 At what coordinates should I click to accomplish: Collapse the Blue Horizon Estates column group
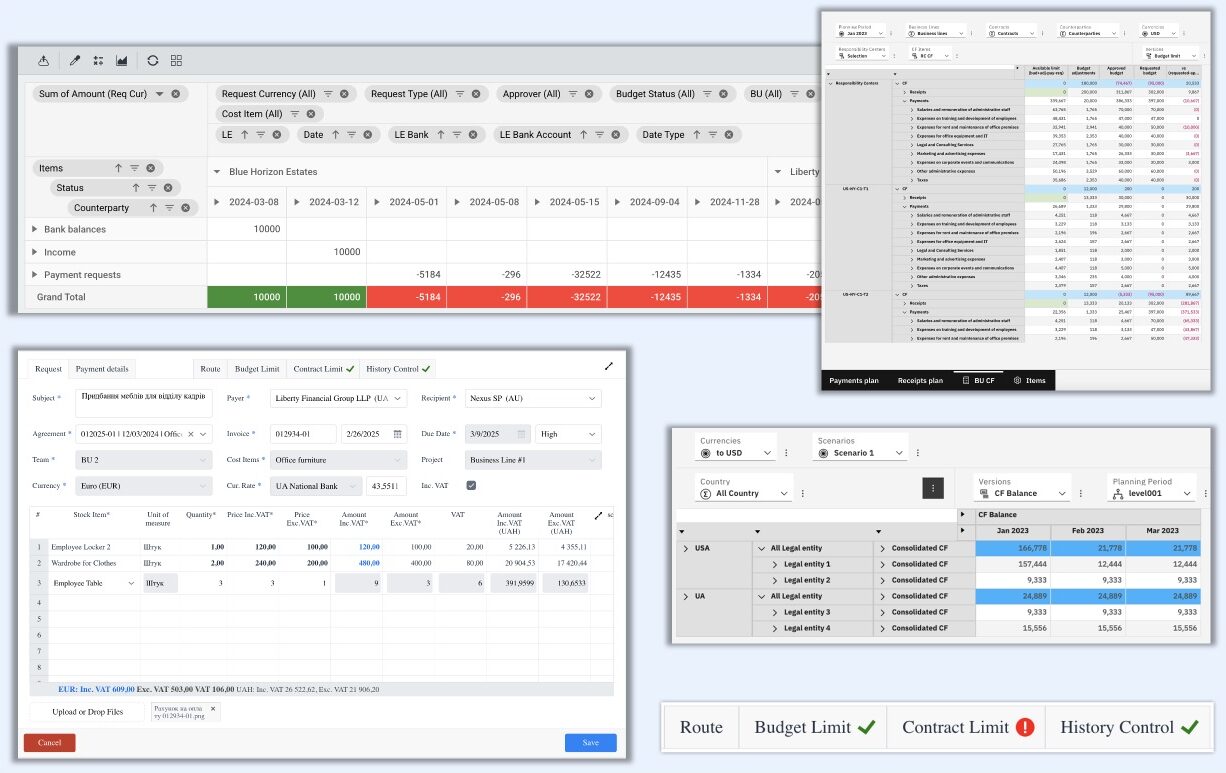tap(217, 172)
